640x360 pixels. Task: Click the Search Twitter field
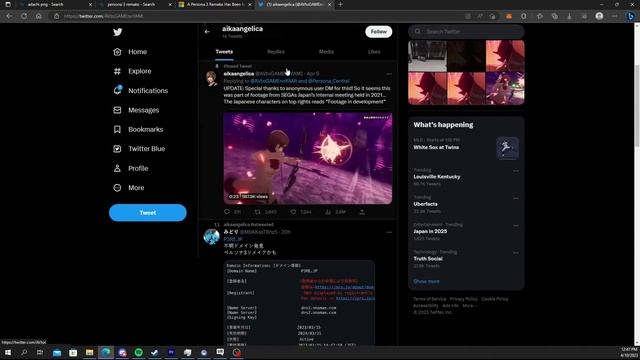pos(466,31)
